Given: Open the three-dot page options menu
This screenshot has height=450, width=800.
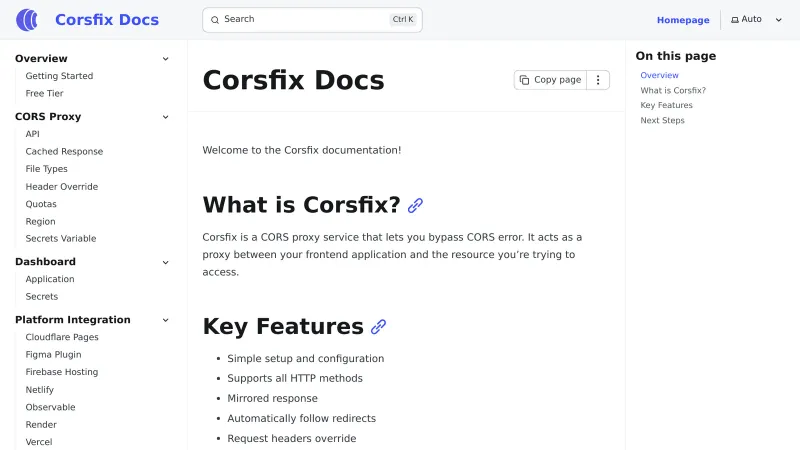Looking at the screenshot, I should [x=598, y=80].
